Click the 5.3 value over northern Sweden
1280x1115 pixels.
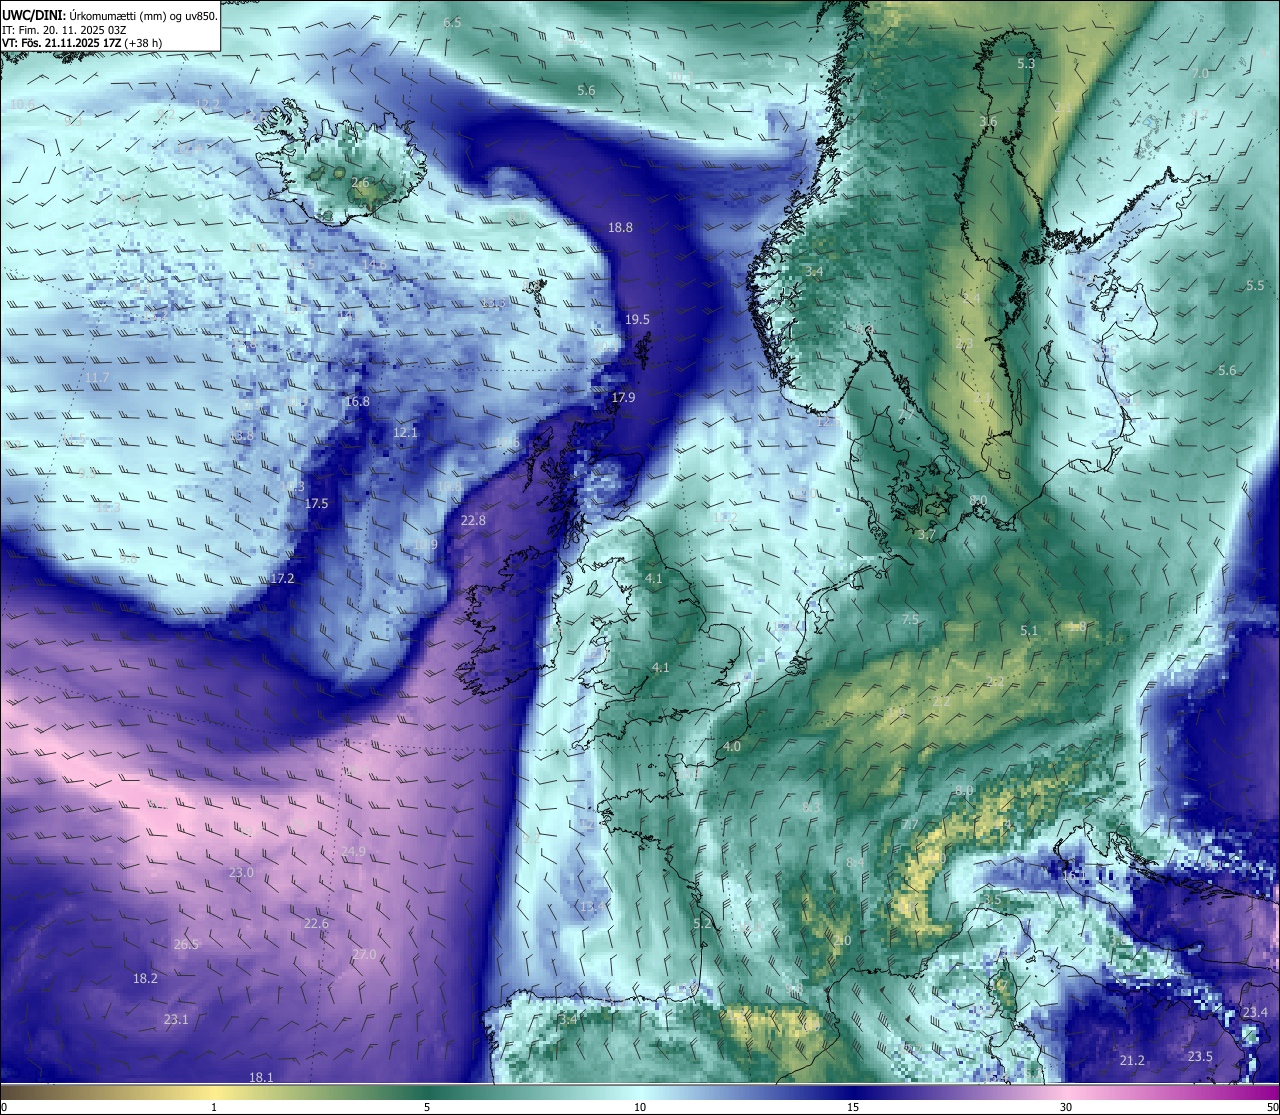pyautogui.click(x=1026, y=63)
